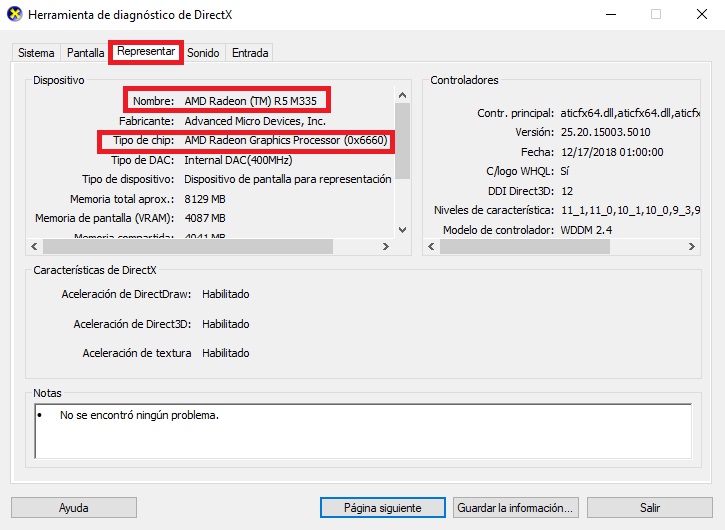Click the WDDM 2.4 driver model

586,230
